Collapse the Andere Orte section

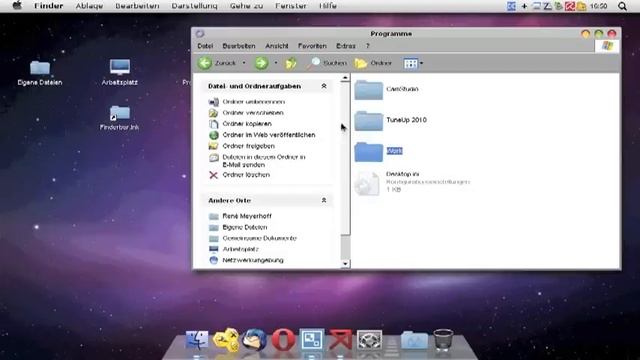324,200
